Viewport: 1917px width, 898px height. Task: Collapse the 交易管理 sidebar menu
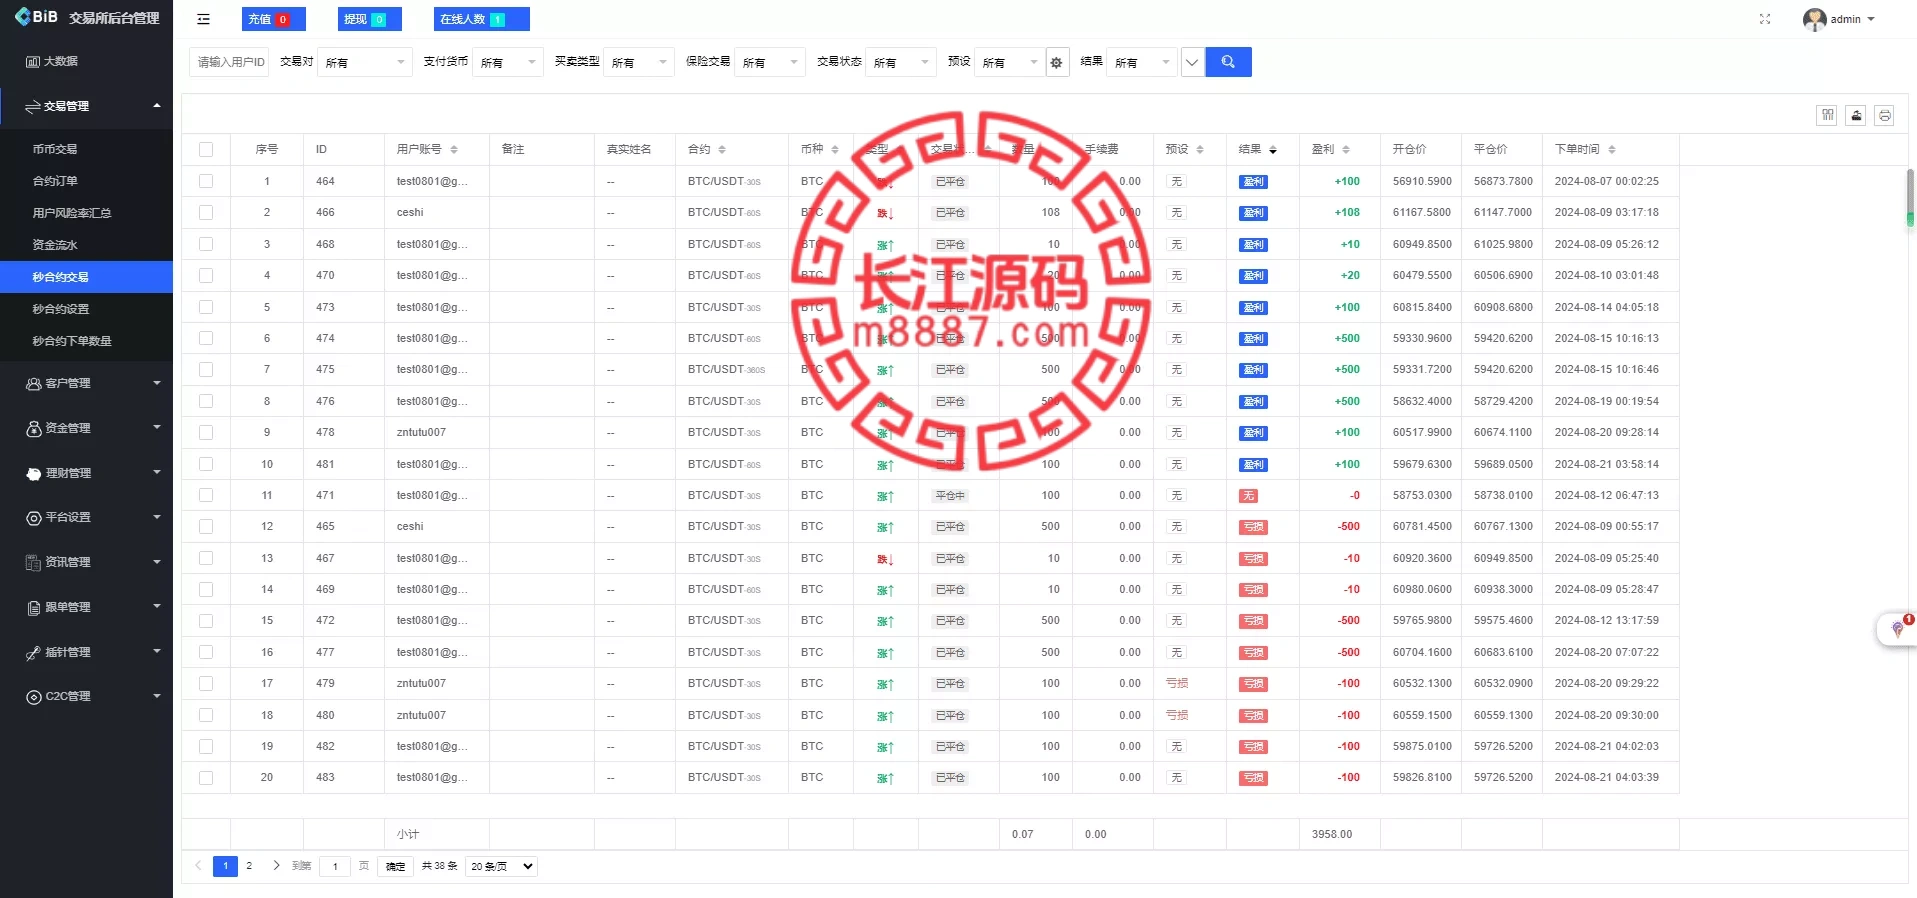(x=86, y=106)
